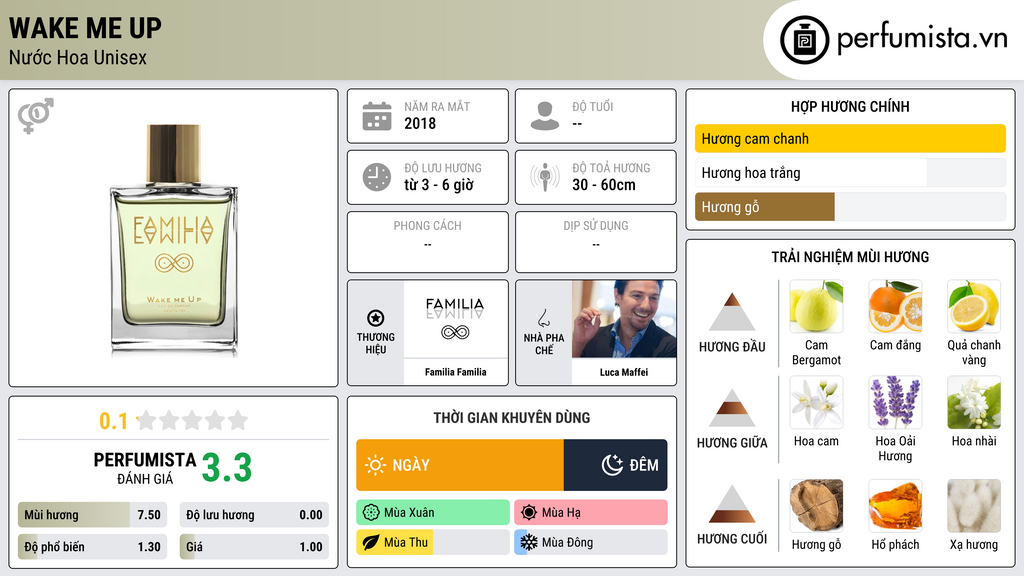Click the five-star rating row
This screenshot has height=576, width=1024.
(x=192, y=420)
